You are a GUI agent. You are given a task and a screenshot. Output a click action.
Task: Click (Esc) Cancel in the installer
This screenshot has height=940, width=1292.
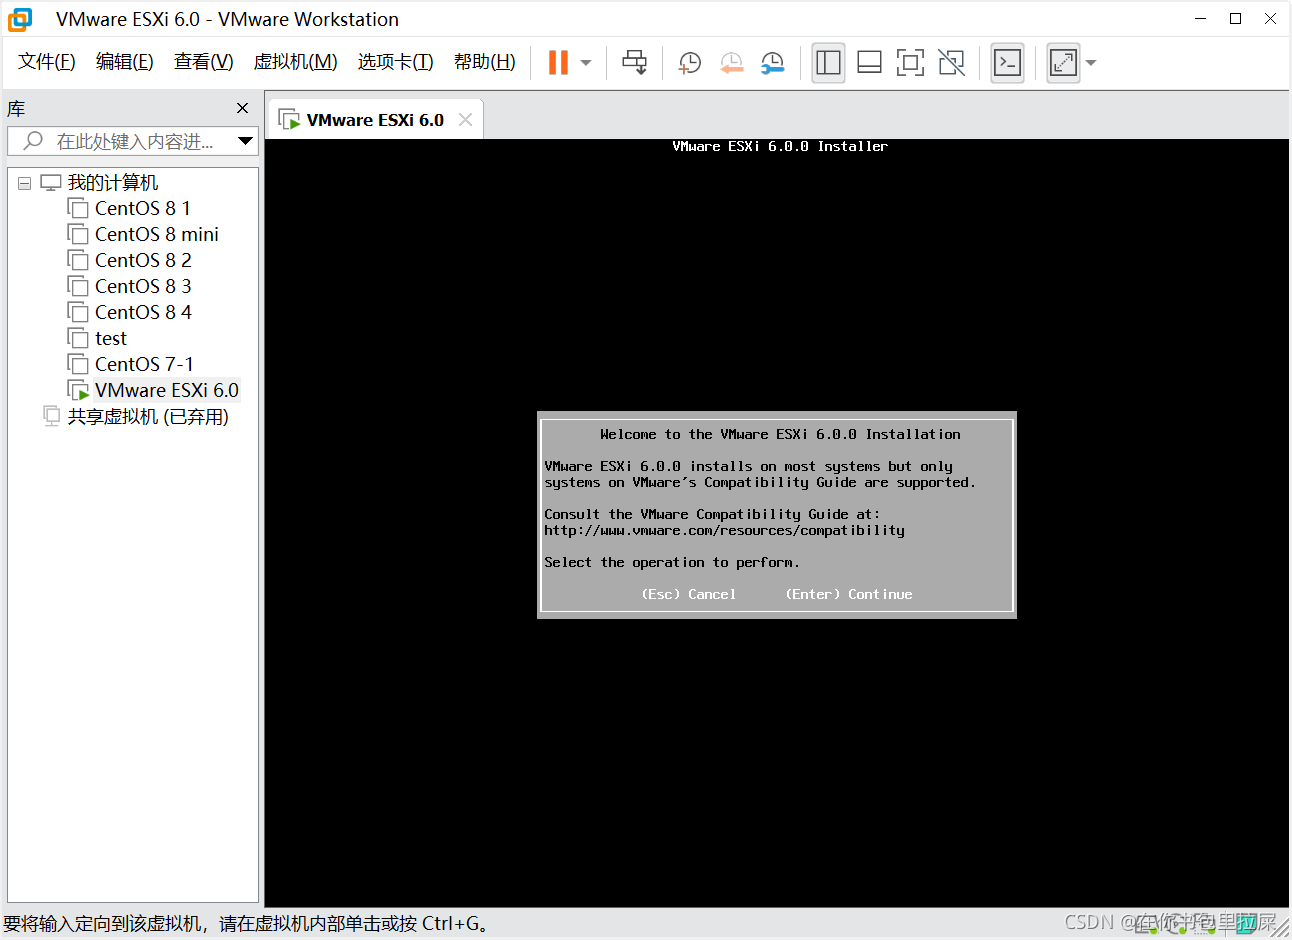(689, 594)
